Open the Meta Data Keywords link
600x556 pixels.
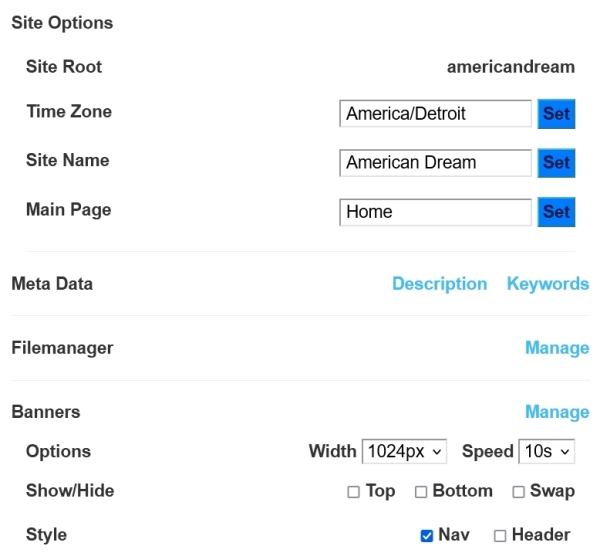(x=548, y=284)
